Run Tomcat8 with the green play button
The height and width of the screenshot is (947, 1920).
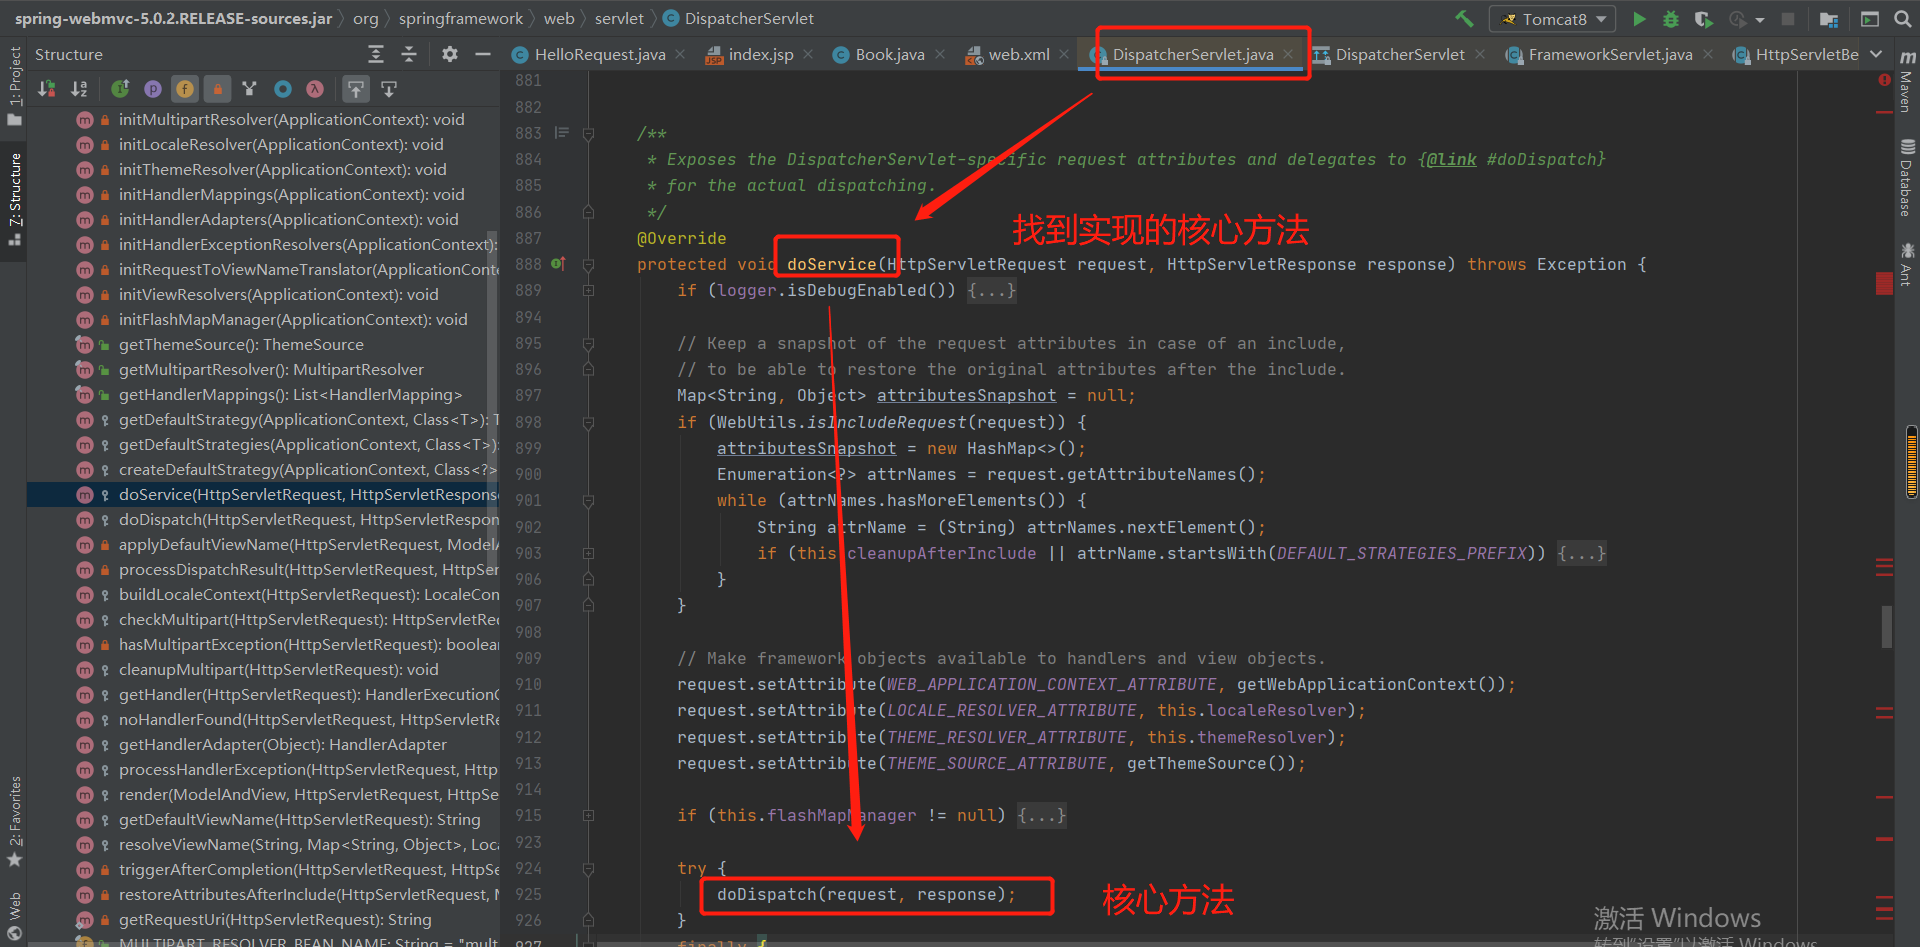tap(1639, 18)
